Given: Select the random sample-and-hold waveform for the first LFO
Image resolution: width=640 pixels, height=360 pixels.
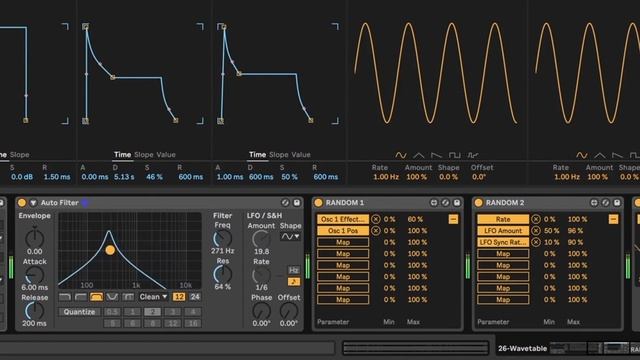Looking at the screenshot, I should (473, 155).
